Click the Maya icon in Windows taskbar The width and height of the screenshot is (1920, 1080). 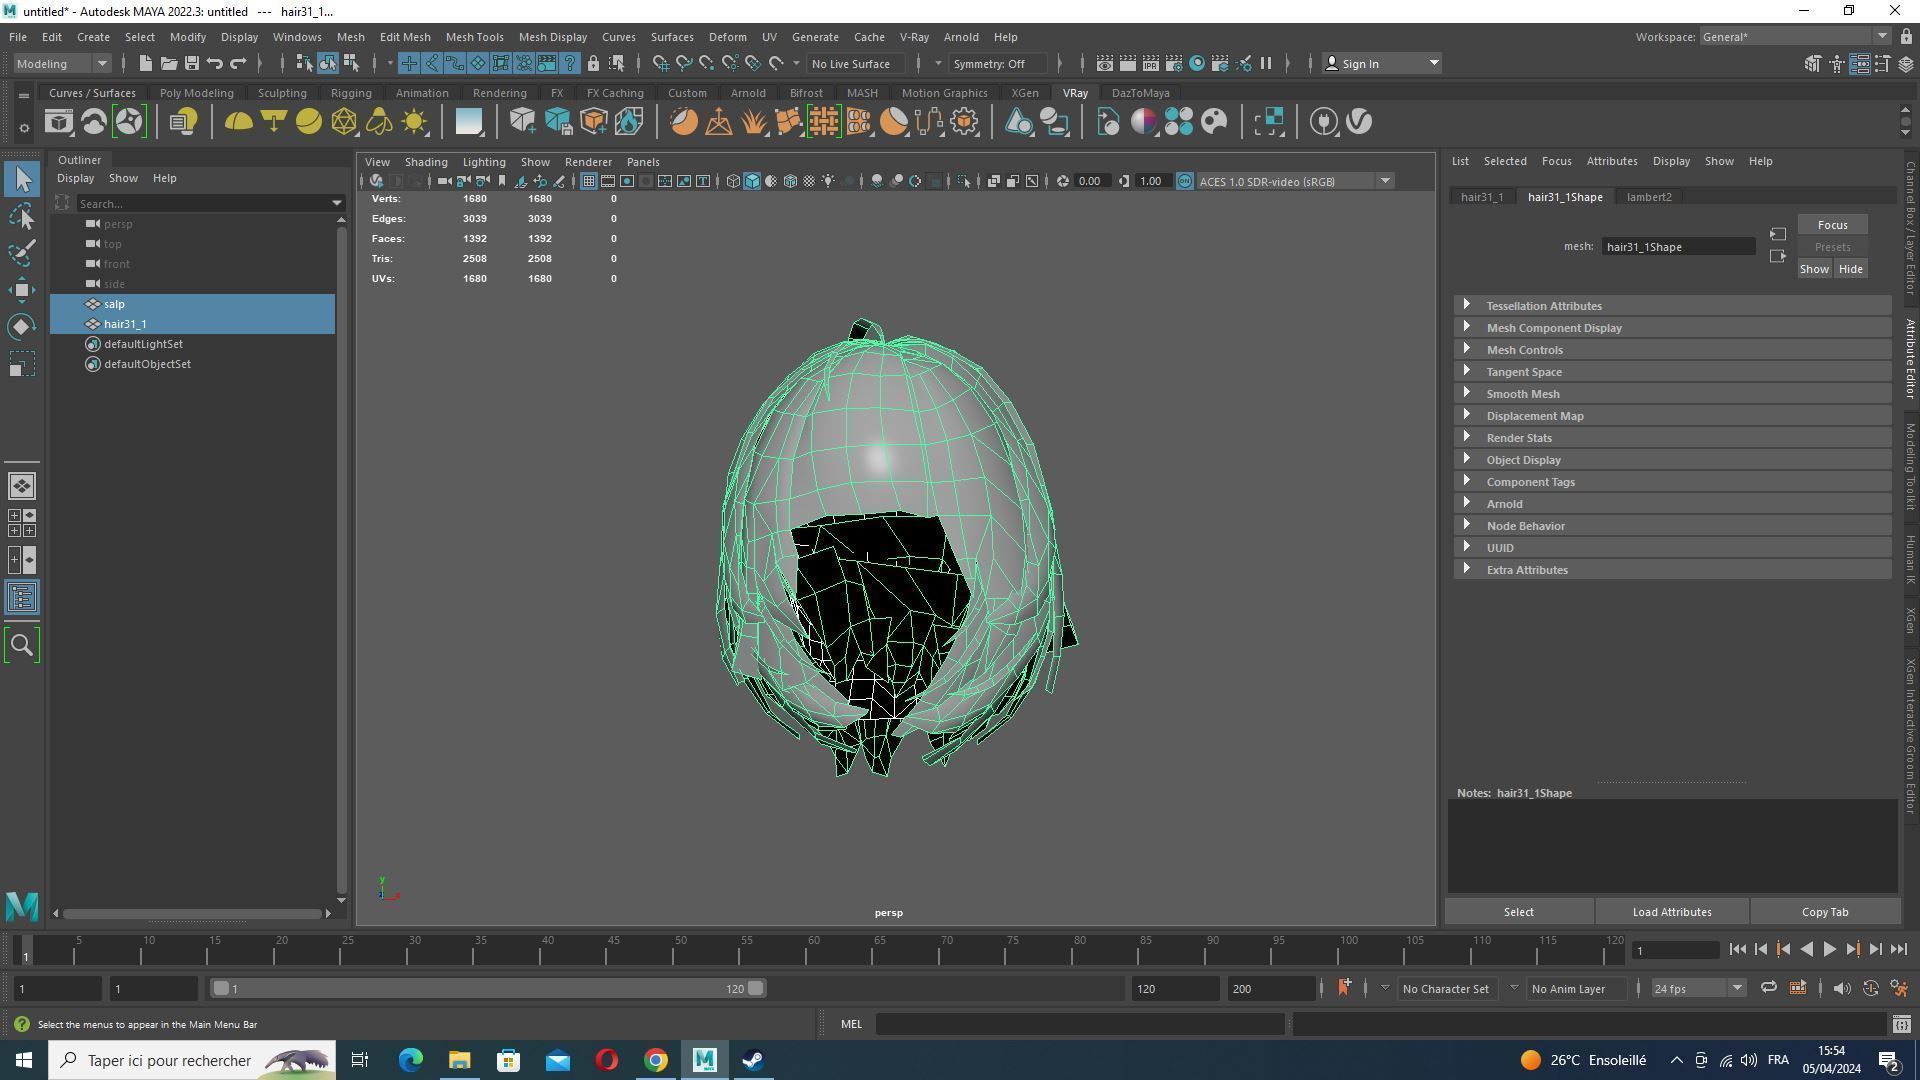[x=704, y=1060]
